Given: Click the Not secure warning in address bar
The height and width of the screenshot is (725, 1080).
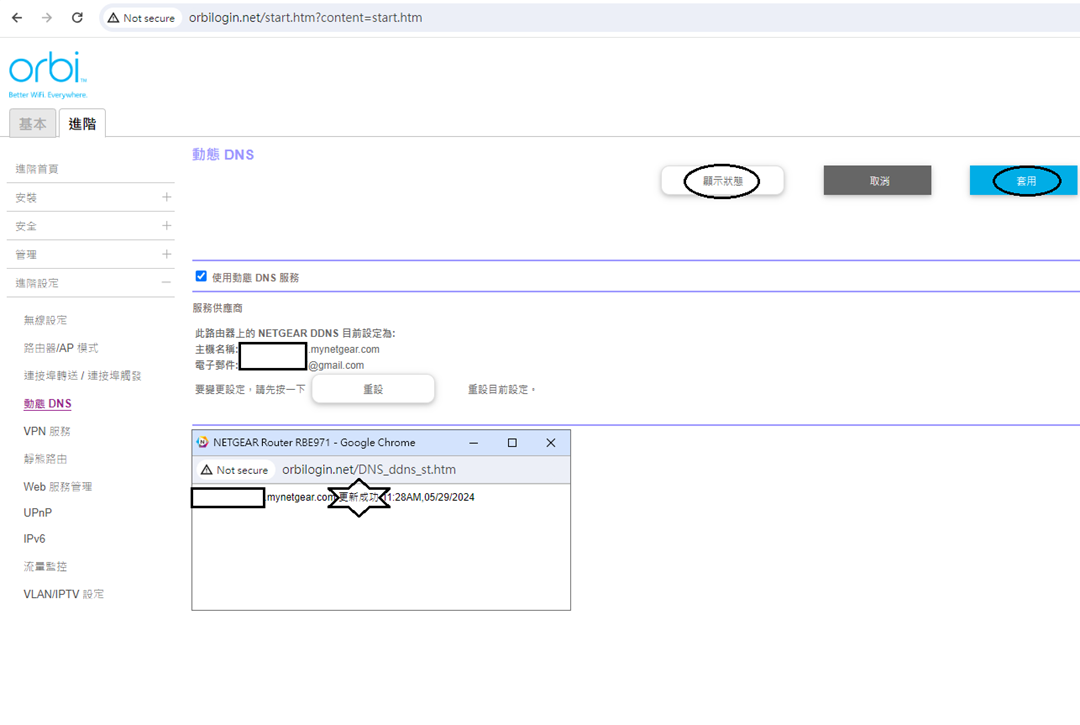Looking at the screenshot, I should point(141,18).
